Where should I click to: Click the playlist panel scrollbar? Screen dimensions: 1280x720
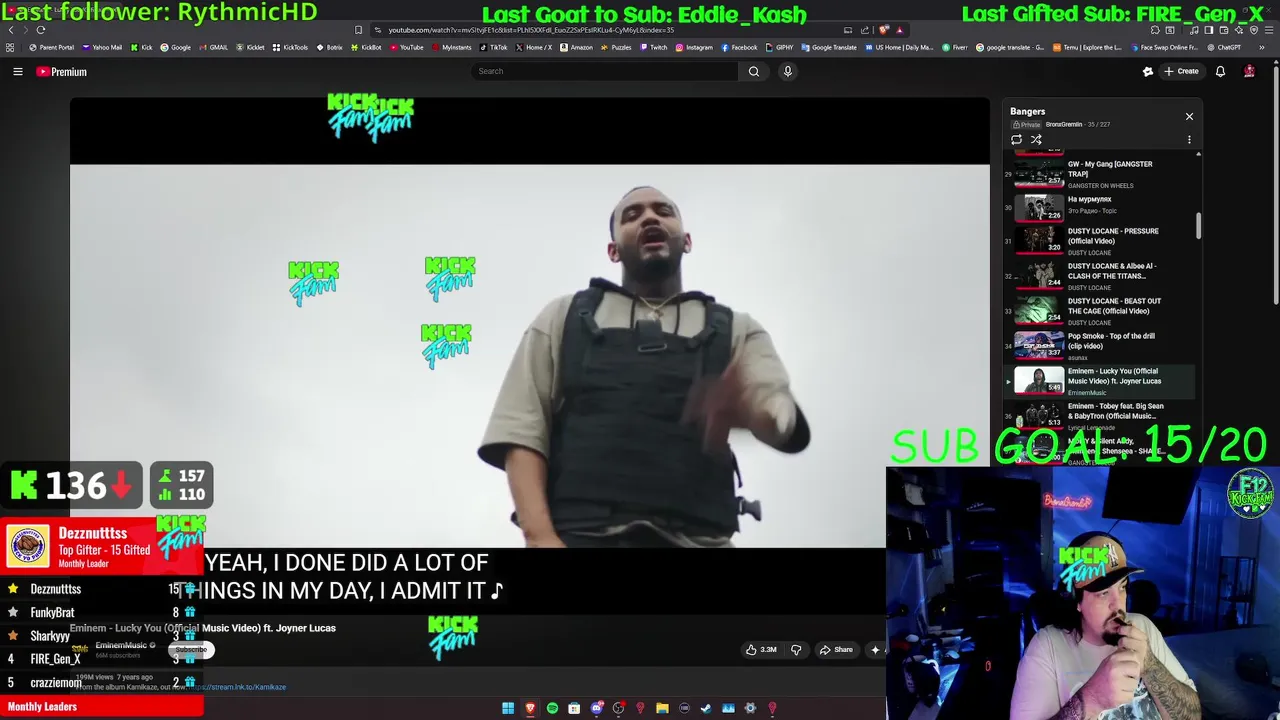tap(1198, 227)
